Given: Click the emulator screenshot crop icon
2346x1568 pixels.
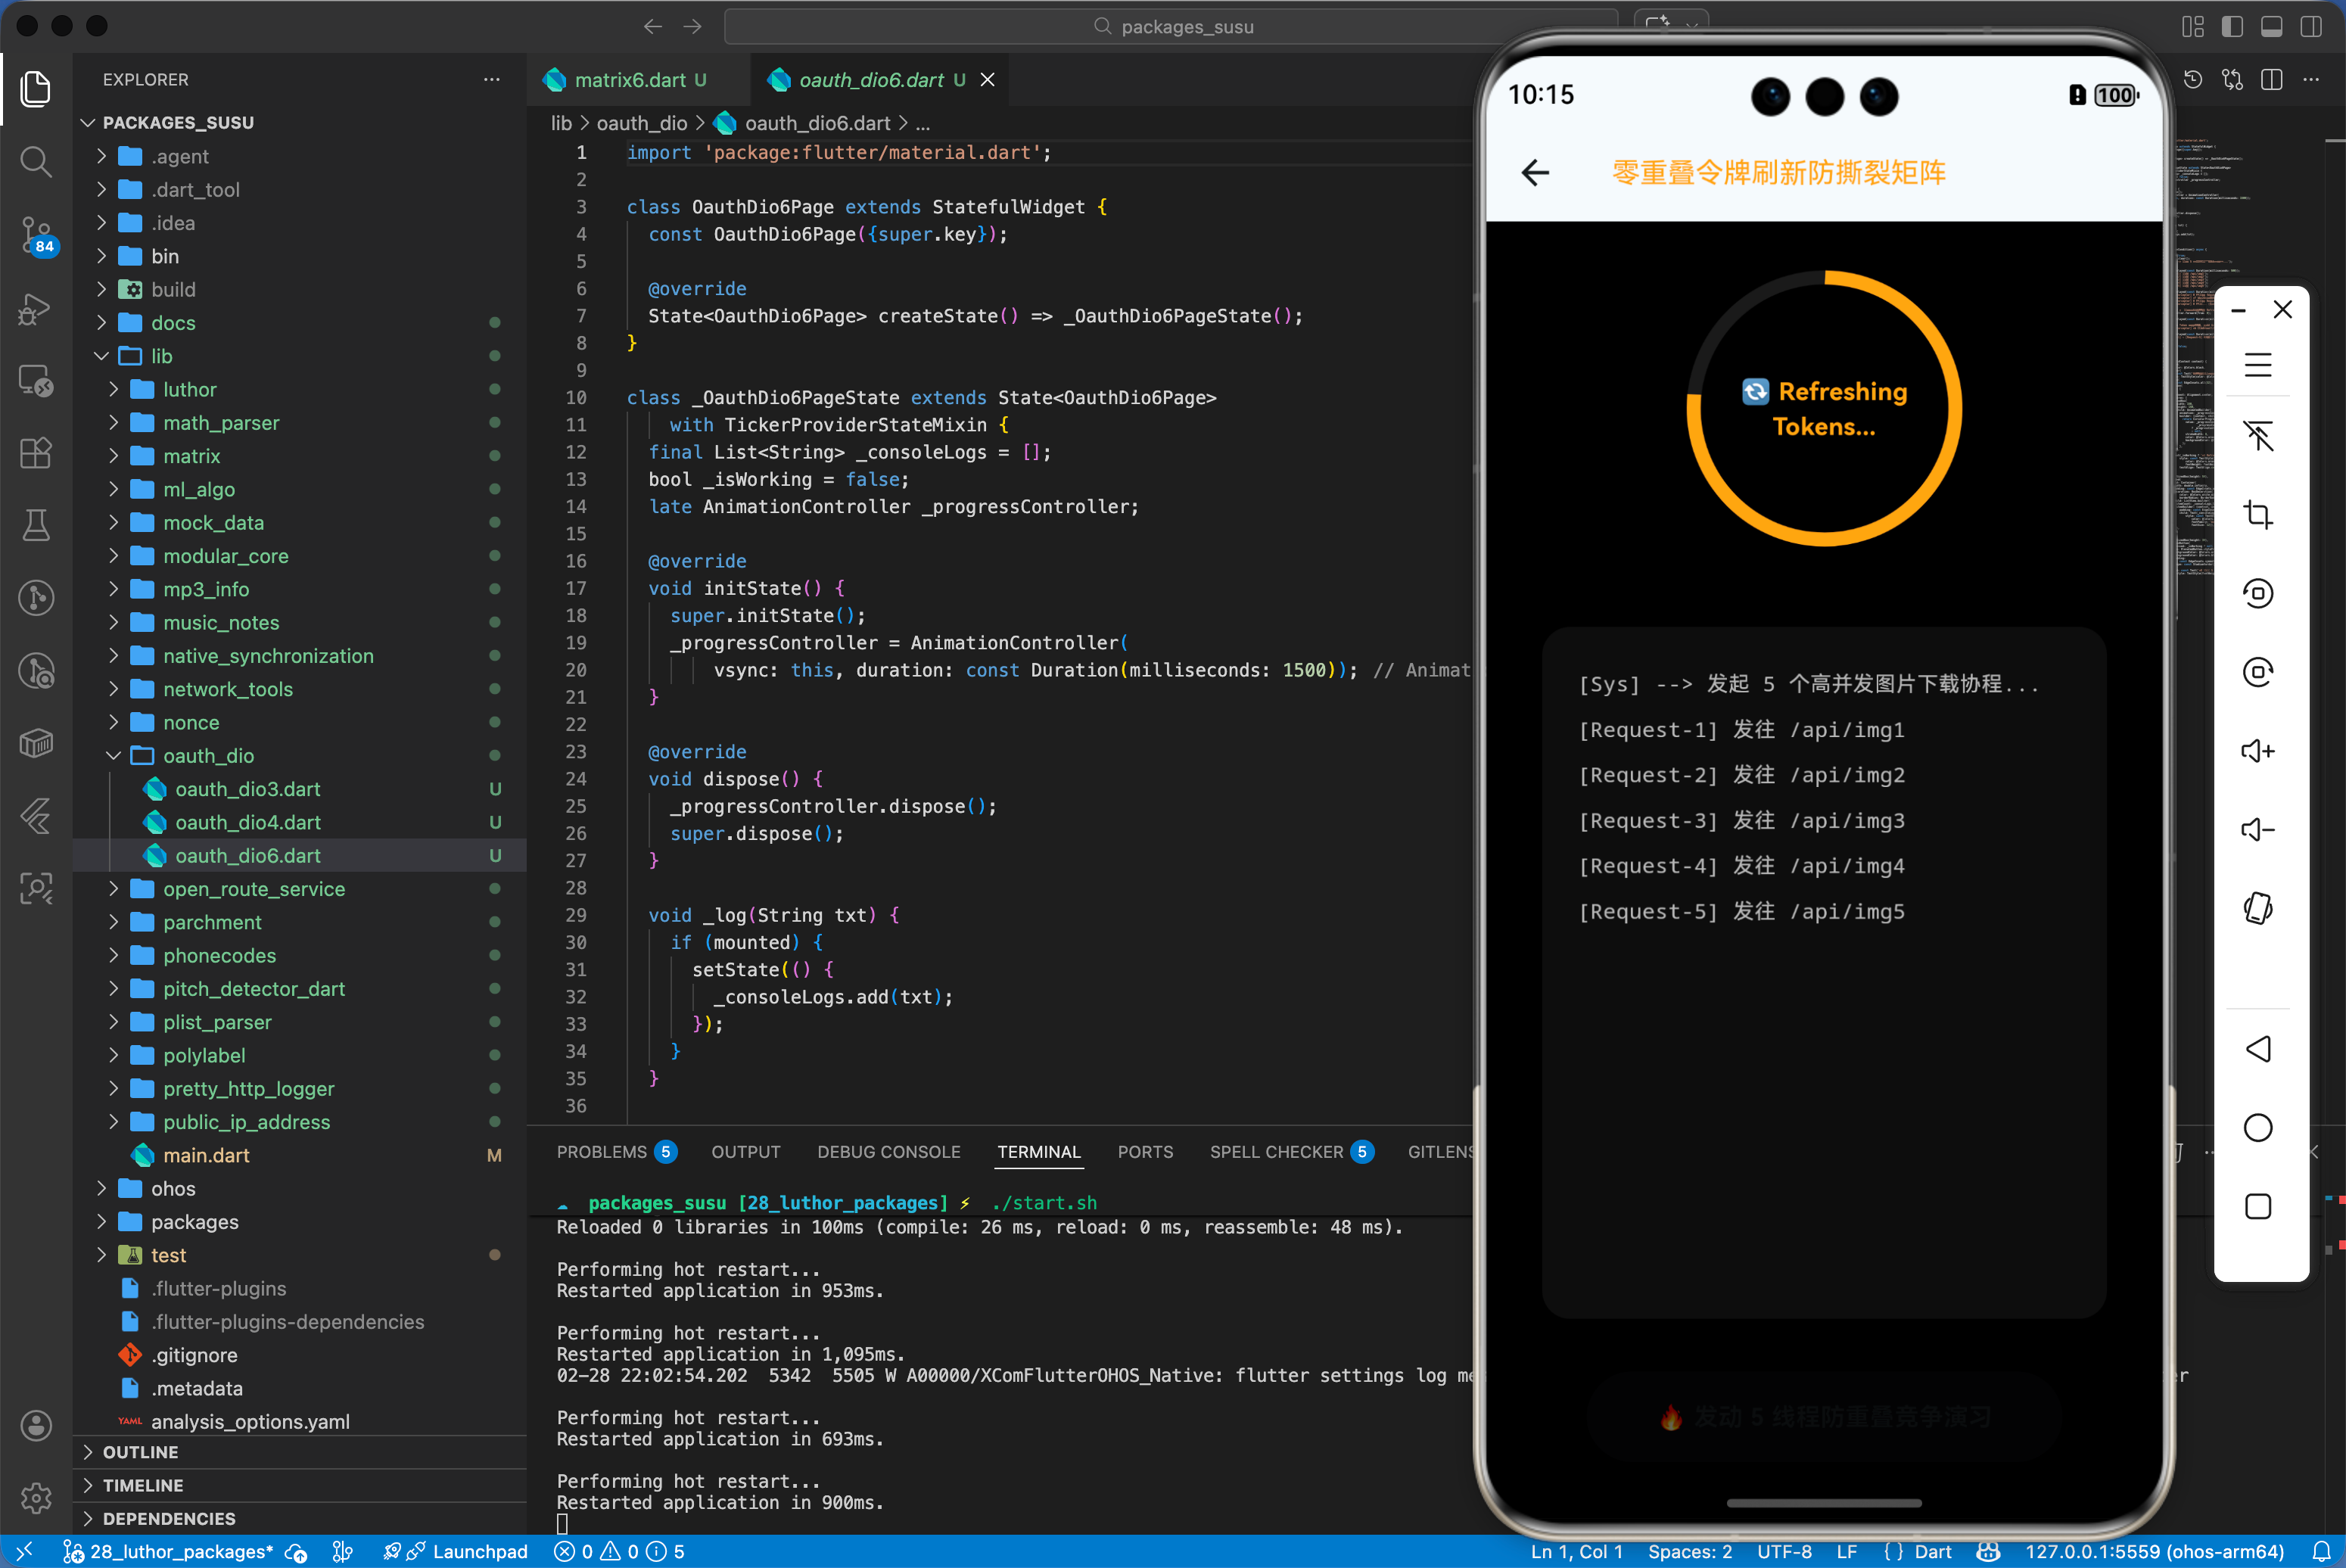Looking at the screenshot, I should tap(2258, 515).
